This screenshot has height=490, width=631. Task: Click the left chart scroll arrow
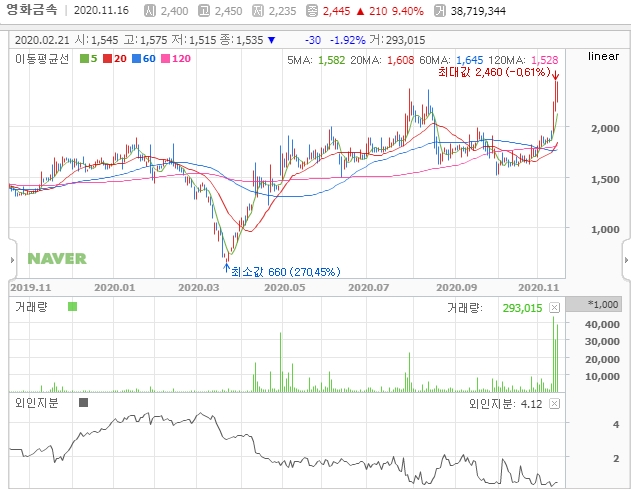click(12, 260)
